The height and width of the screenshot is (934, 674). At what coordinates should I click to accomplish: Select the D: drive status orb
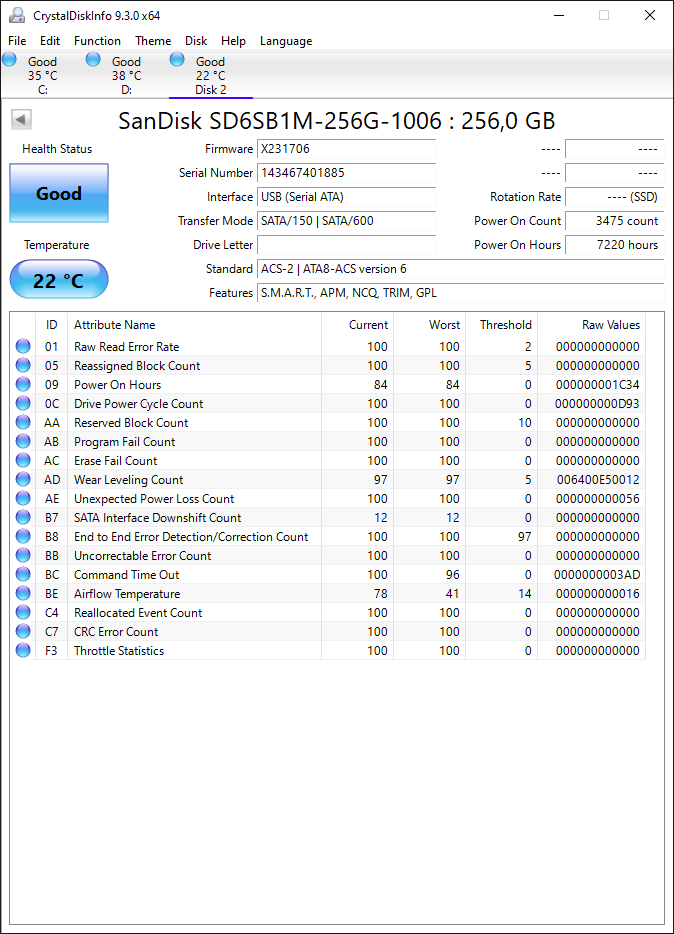(x=93, y=59)
